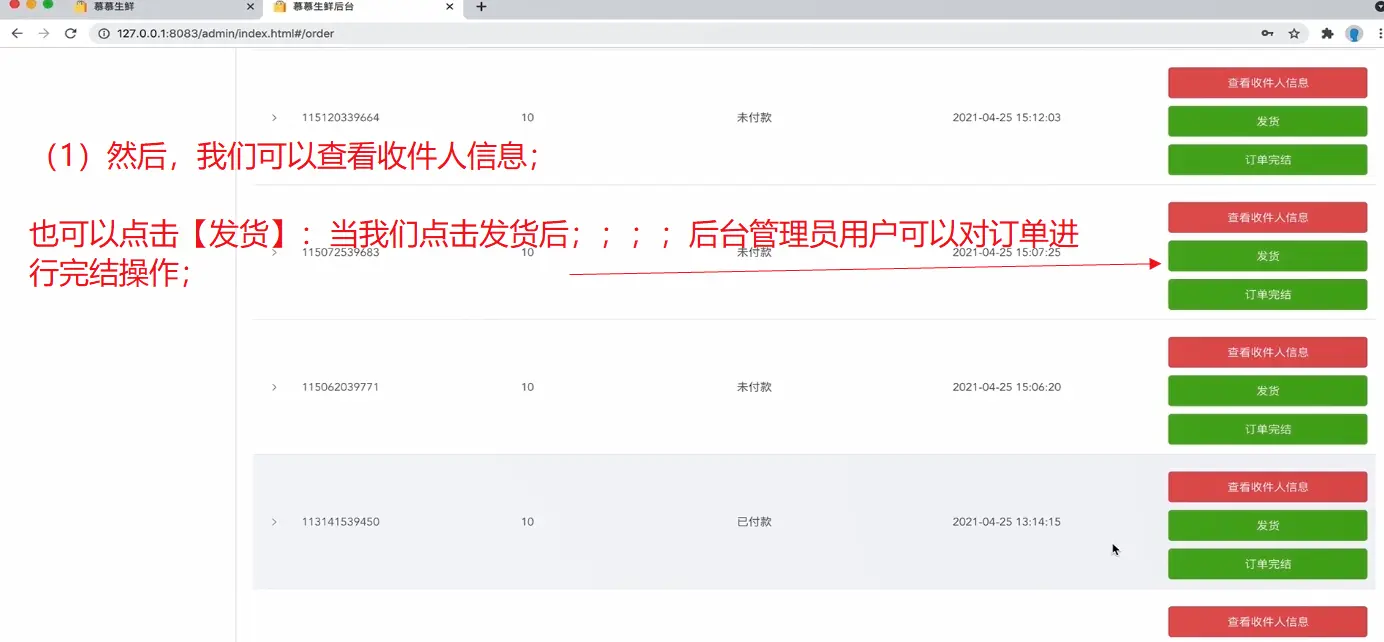Click 发货 for order 115120339664
Image resolution: width=1384 pixels, height=642 pixels.
[1267, 121]
